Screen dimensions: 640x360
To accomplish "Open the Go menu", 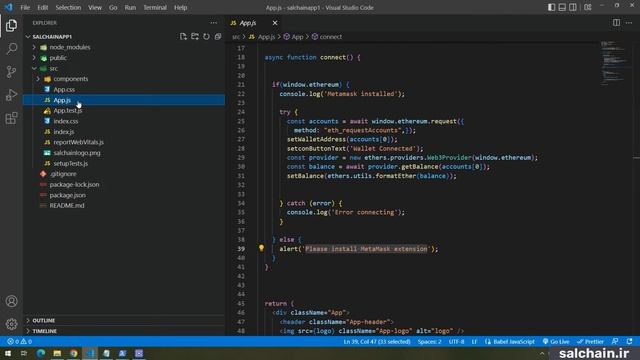I will tap(113, 7).
